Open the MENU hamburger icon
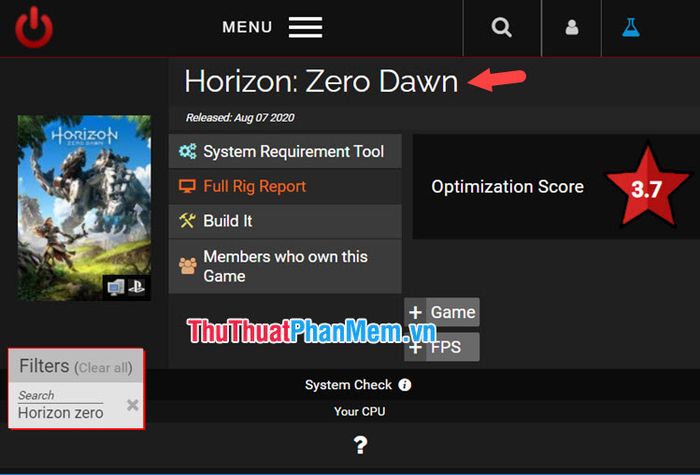This screenshot has width=700, height=475. point(305,27)
